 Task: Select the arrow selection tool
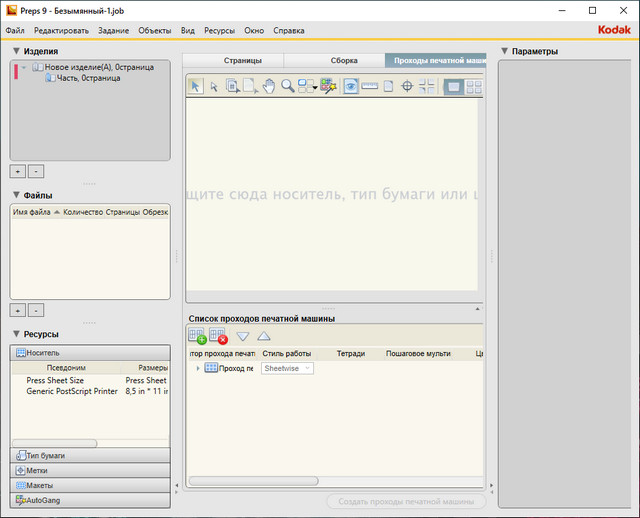tap(196, 87)
